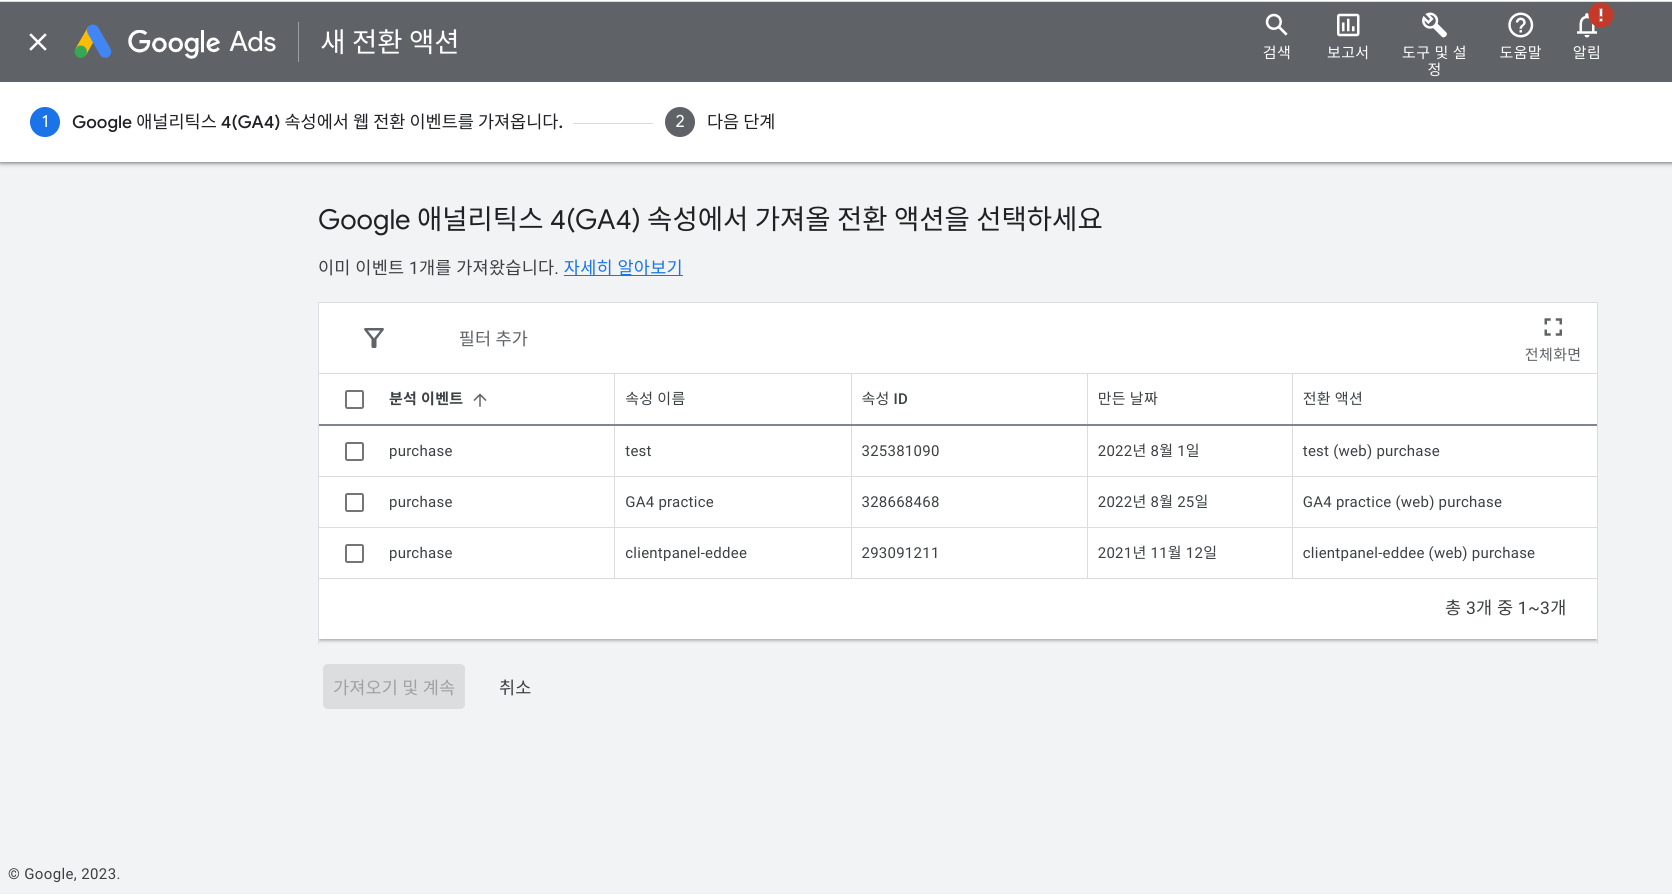The image size is (1672, 896).
Task: Close the new conversion action dialog
Action: click(38, 42)
